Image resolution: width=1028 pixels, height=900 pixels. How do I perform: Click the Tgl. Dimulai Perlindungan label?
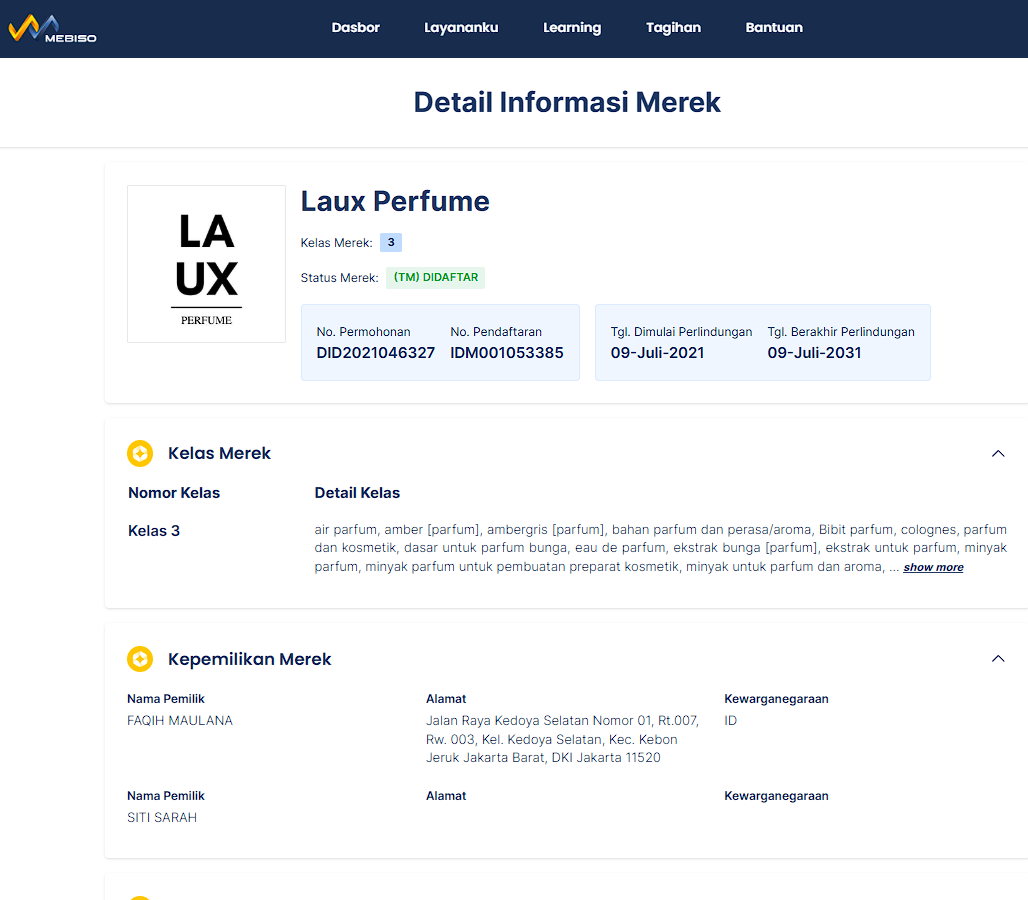(681, 332)
